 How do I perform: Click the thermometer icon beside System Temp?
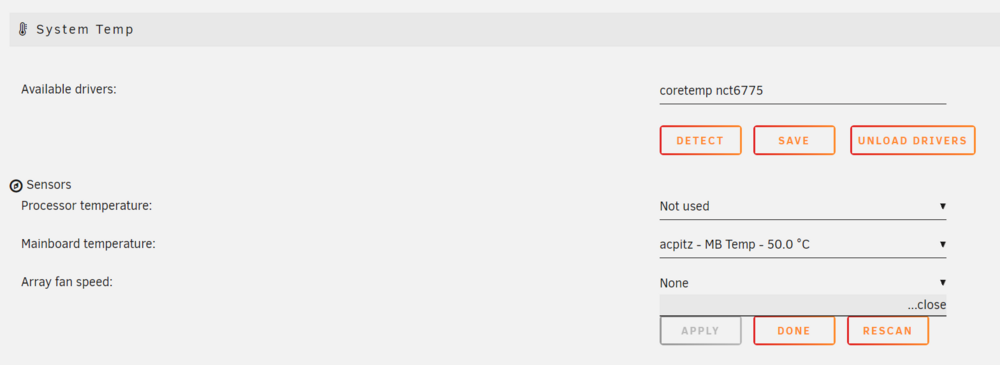23,29
